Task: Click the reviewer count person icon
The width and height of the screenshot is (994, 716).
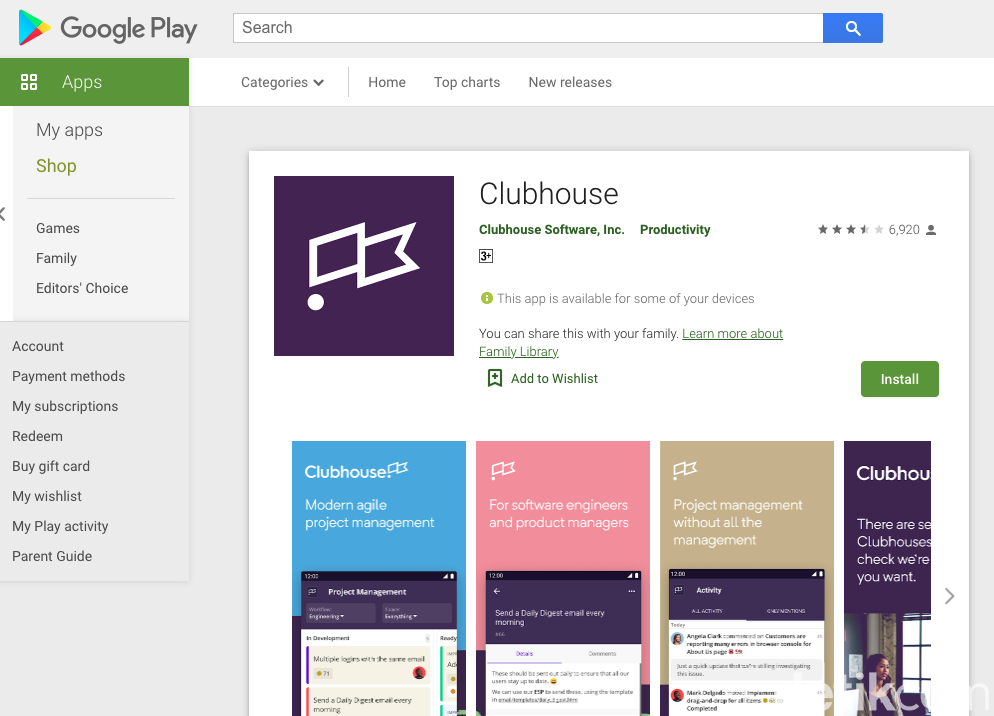Action: [x=931, y=230]
